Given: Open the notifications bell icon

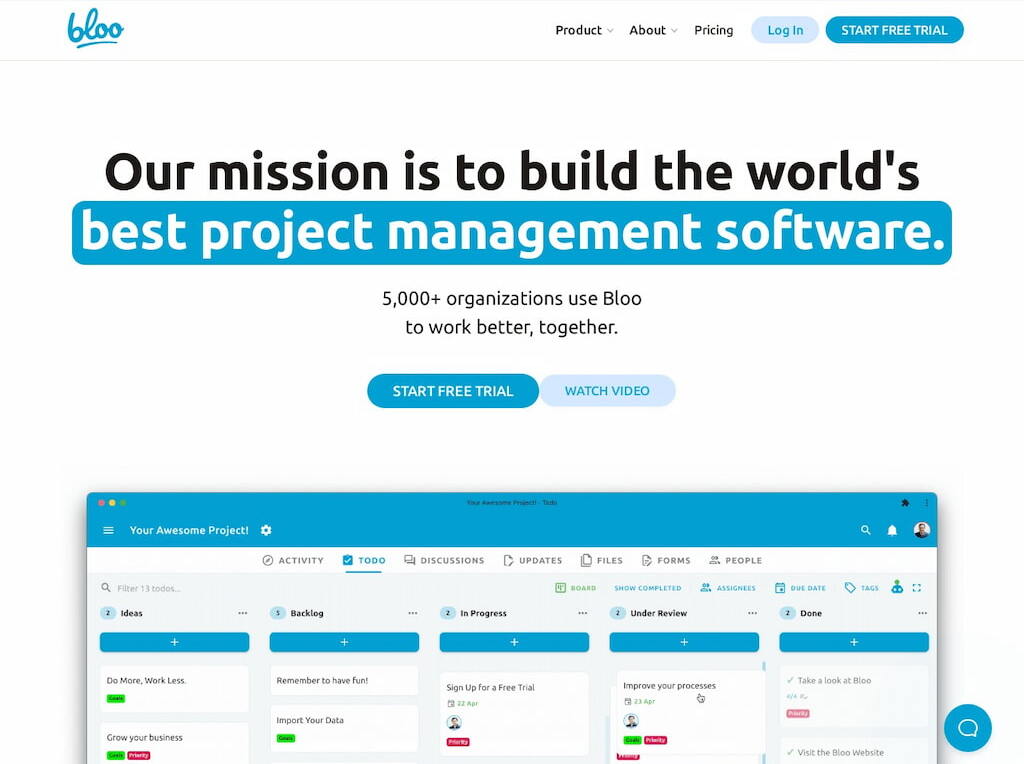Looking at the screenshot, I should (x=892, y=530).
